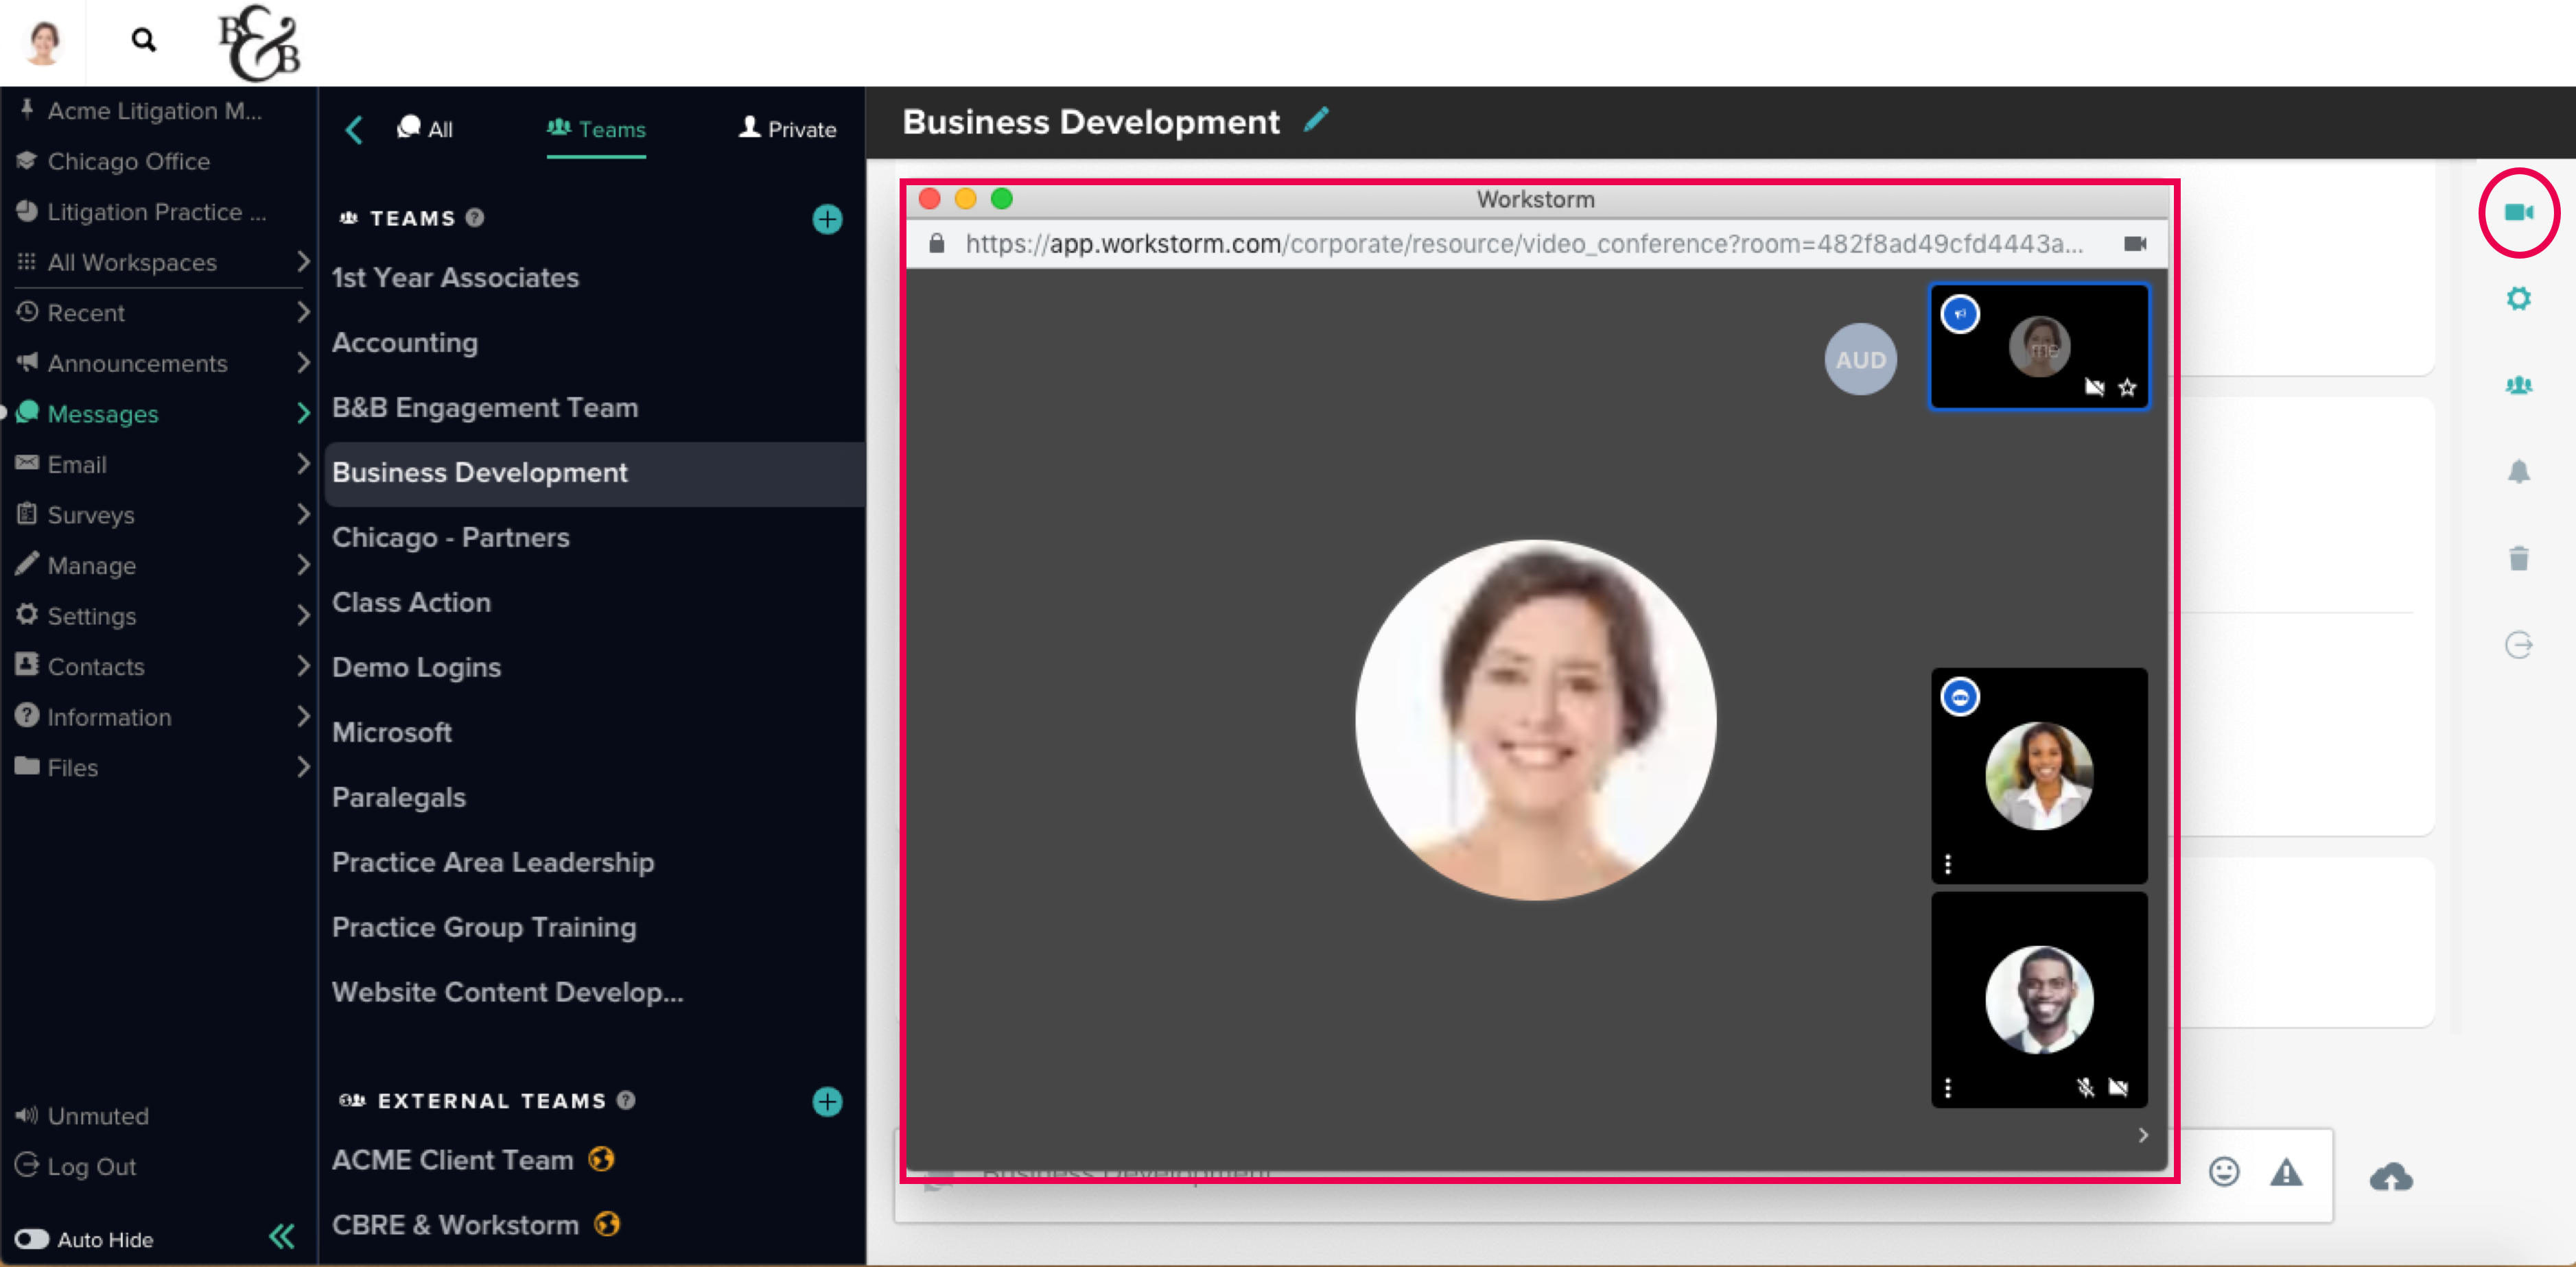The height and width of the screenshot is (1267, 2576).
Task: Add a new external team plus icon
Action: click(827, 1101)
